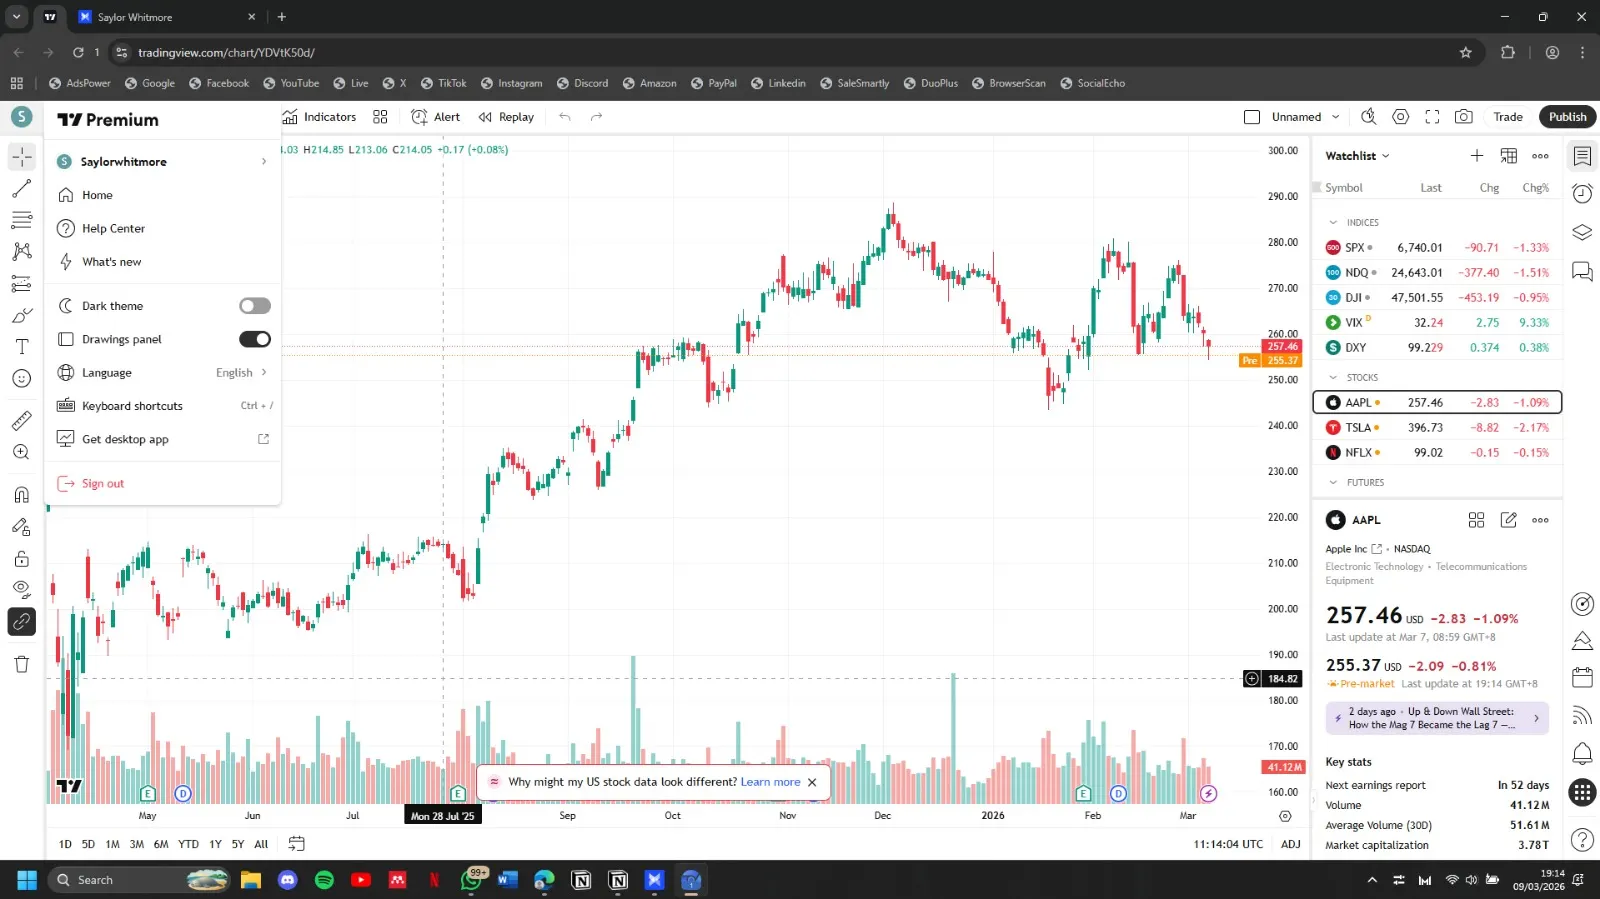Expand the Saylorwhitmore profile submenu
Image resolution: width=1600 pixels, height=899 pixels.
(x=163, y=161)
